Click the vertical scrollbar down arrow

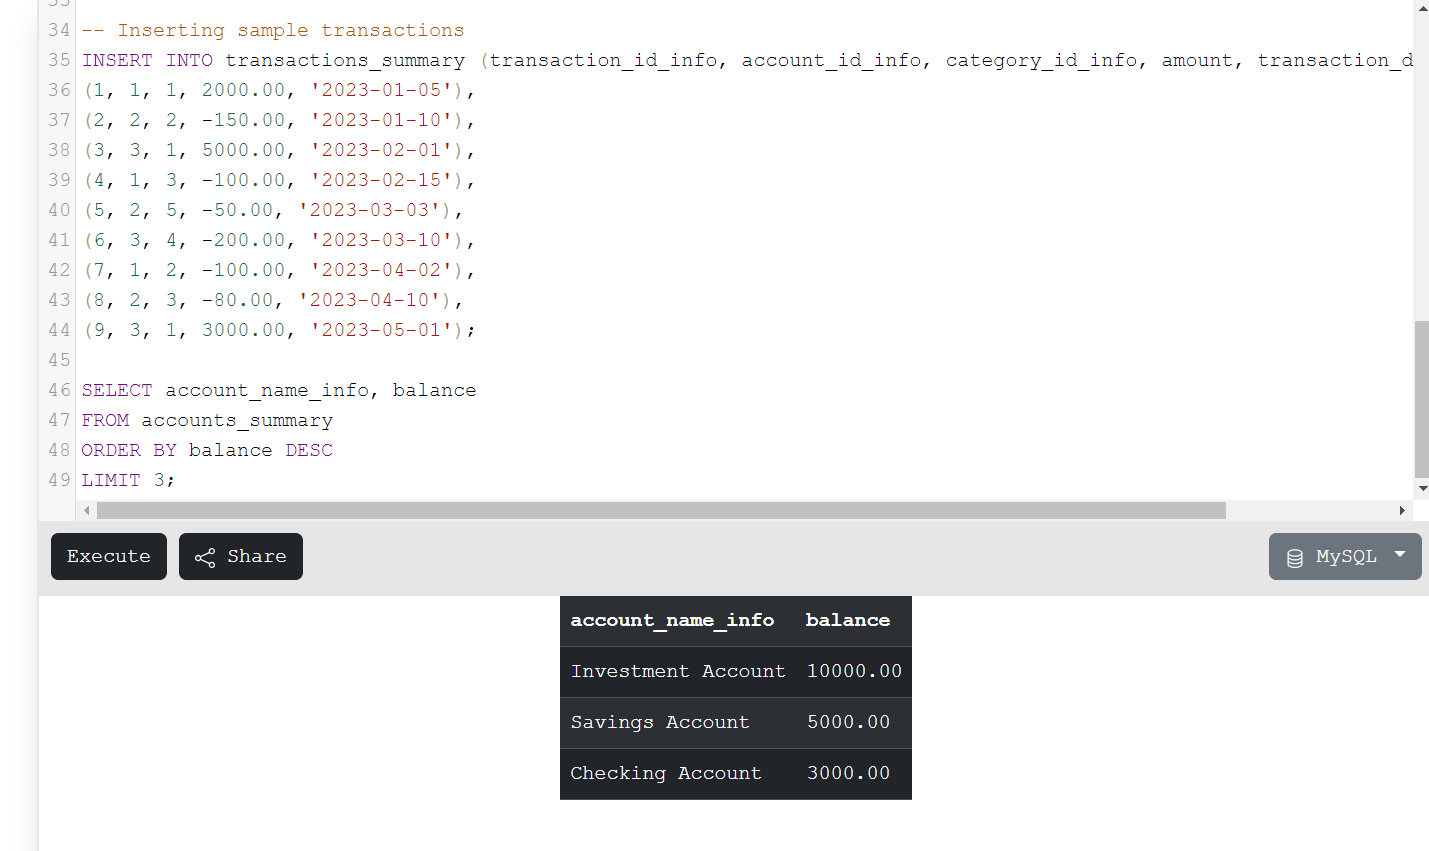(x=1422, y=489)
